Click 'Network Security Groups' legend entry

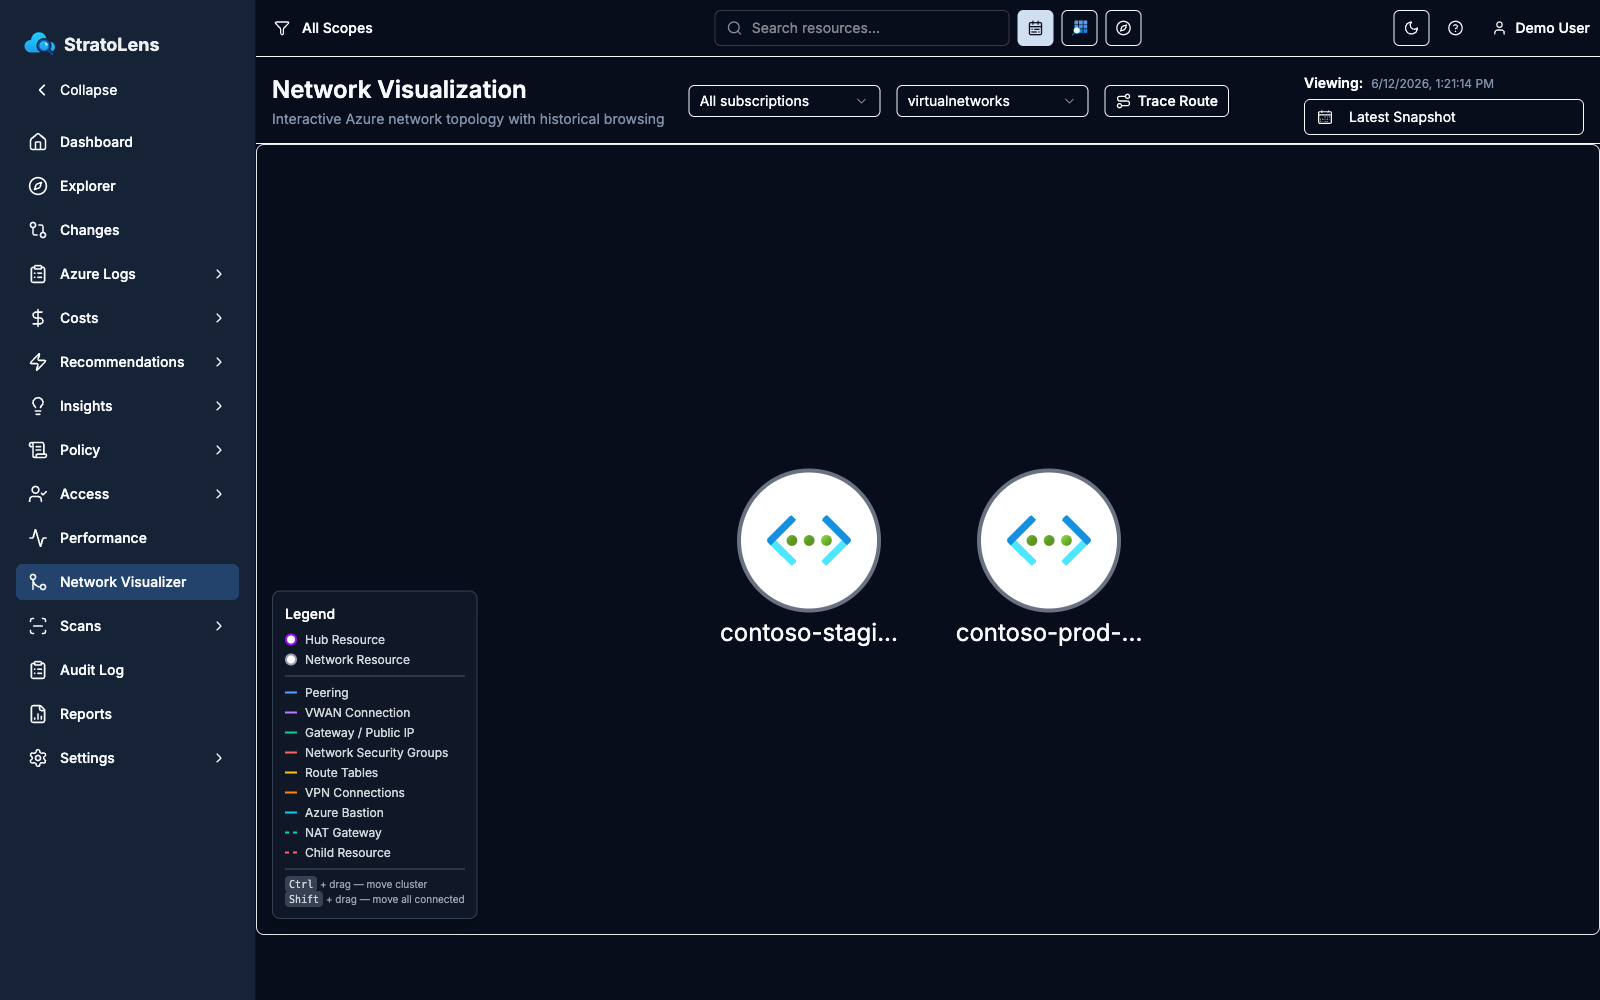pos(376,753)
